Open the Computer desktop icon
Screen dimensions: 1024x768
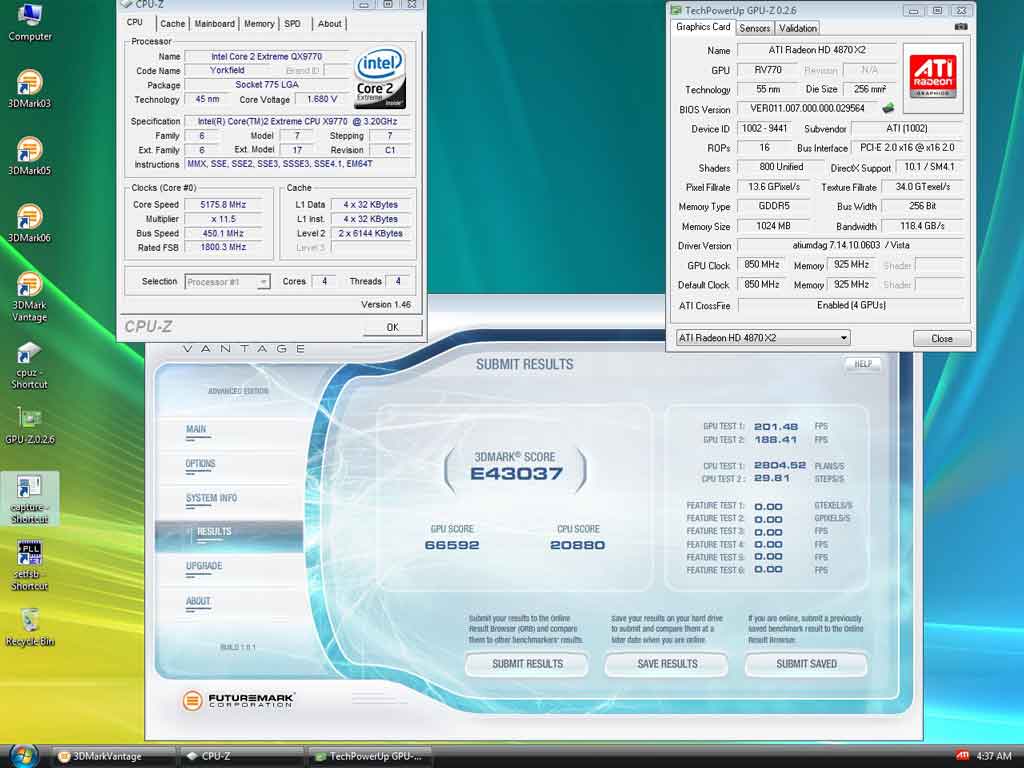(29, 21)
